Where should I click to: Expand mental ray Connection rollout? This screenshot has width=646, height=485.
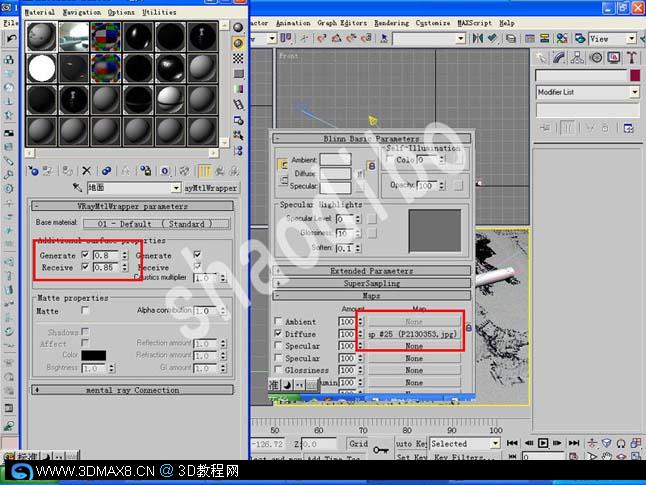pos(132,390)
